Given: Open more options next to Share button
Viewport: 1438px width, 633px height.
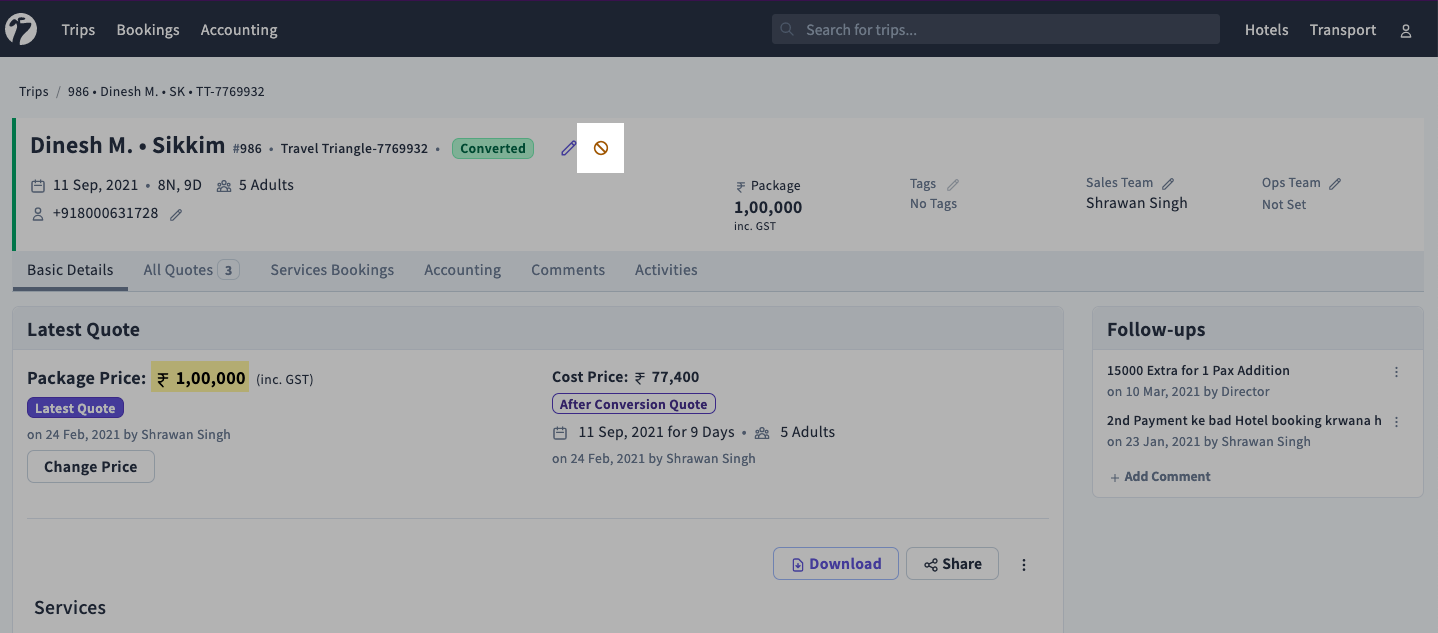Looking at the screenshot, I should (1024, 565).
